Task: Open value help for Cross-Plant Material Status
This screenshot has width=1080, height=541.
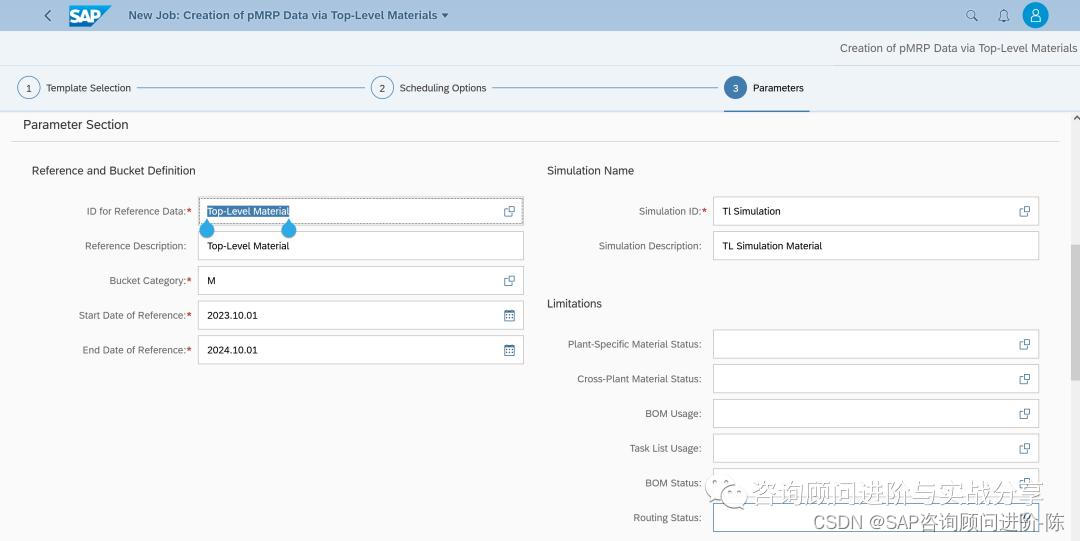Action: pyautogui.click(x=1024, y=379)
